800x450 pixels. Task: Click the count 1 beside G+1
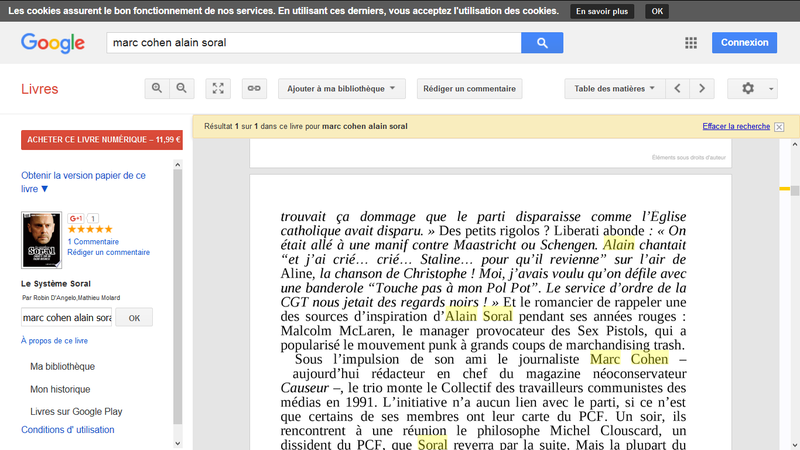[x=93, y=218]
